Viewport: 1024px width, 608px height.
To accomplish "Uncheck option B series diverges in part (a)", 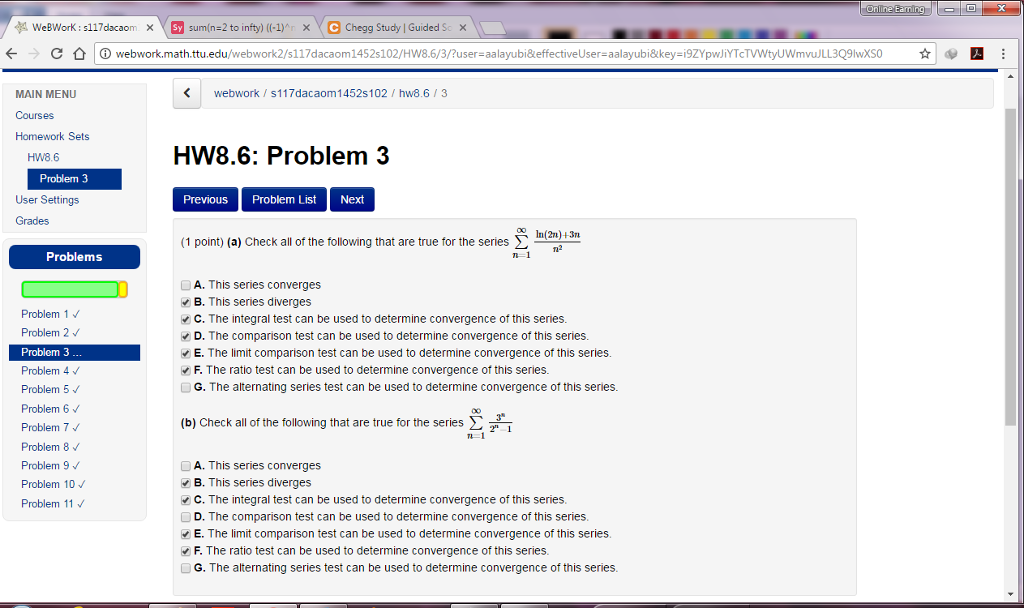I will pyautogui.click(x=185, y=302).
